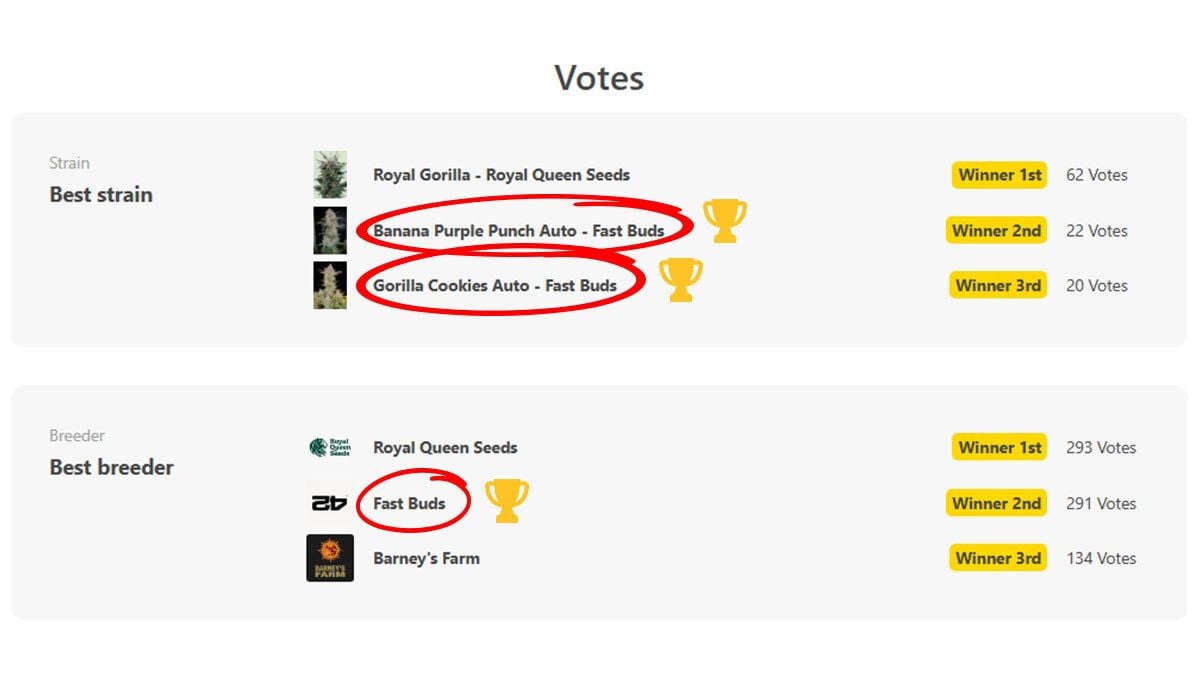Open the Banana Purple Punch Auto thumbnail
Screen dimensions: 1200x679
click(330, 231)
